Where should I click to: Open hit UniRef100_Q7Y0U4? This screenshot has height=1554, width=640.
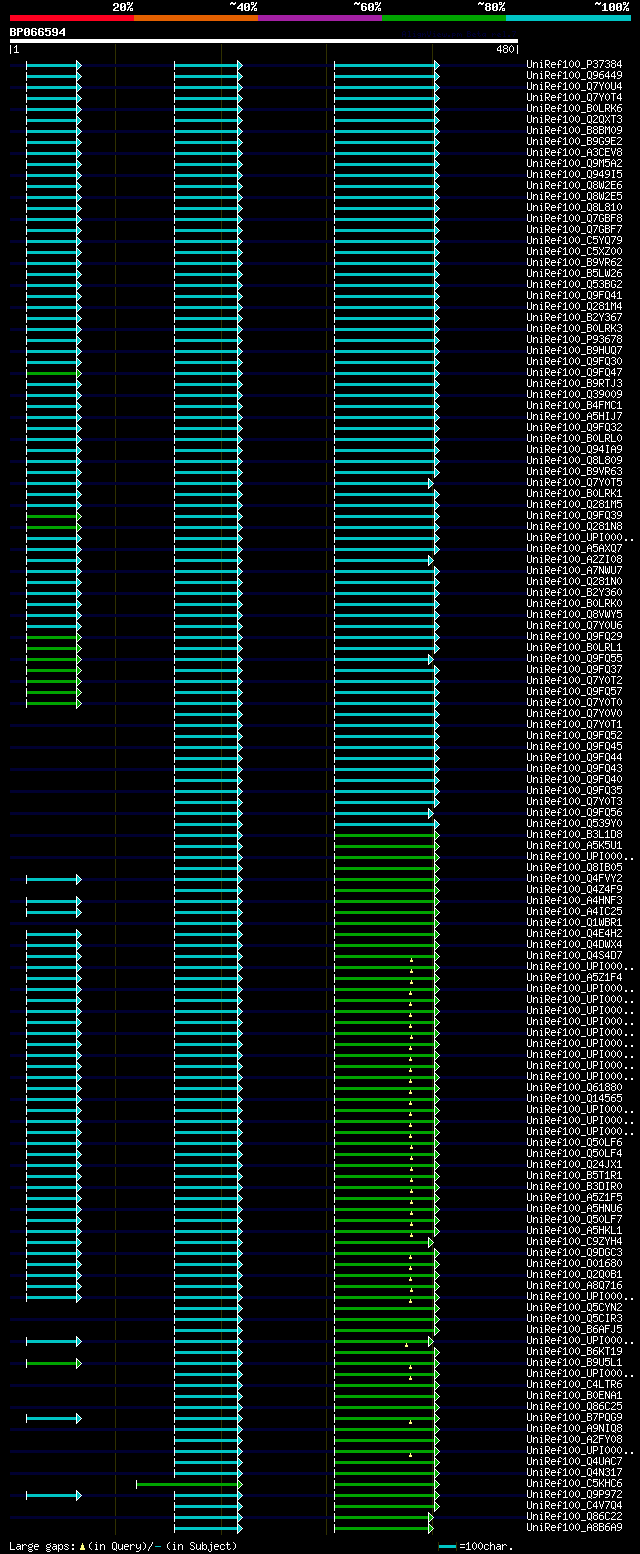pos(574,86)
